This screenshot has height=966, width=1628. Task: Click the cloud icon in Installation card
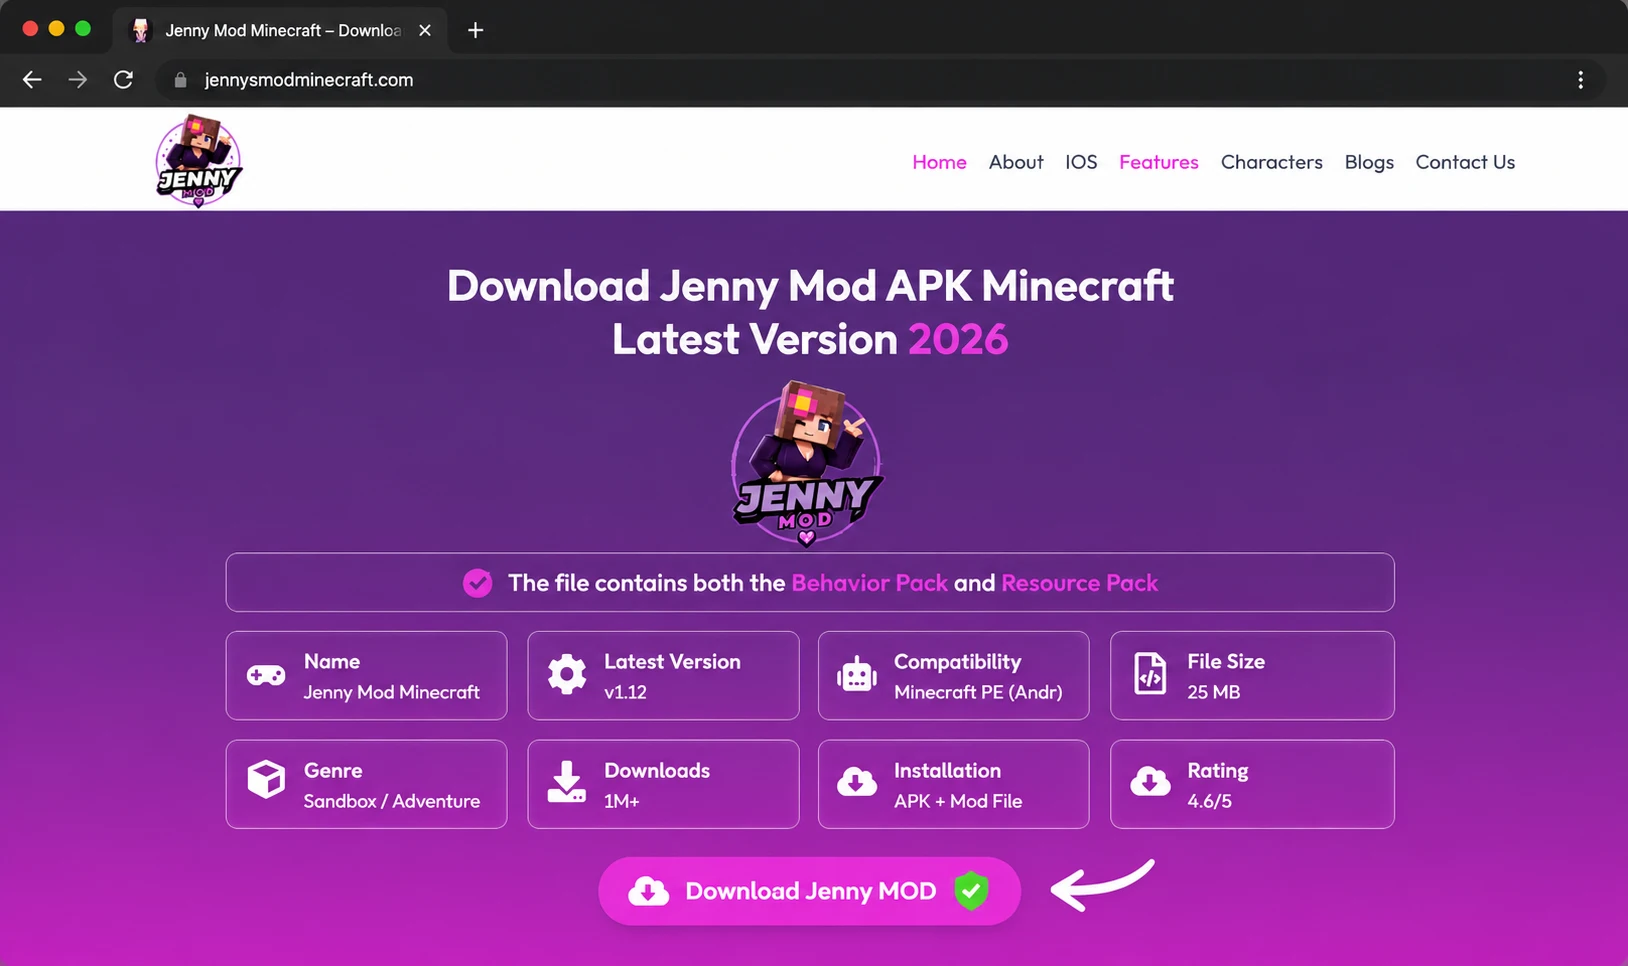pos(857,782)
